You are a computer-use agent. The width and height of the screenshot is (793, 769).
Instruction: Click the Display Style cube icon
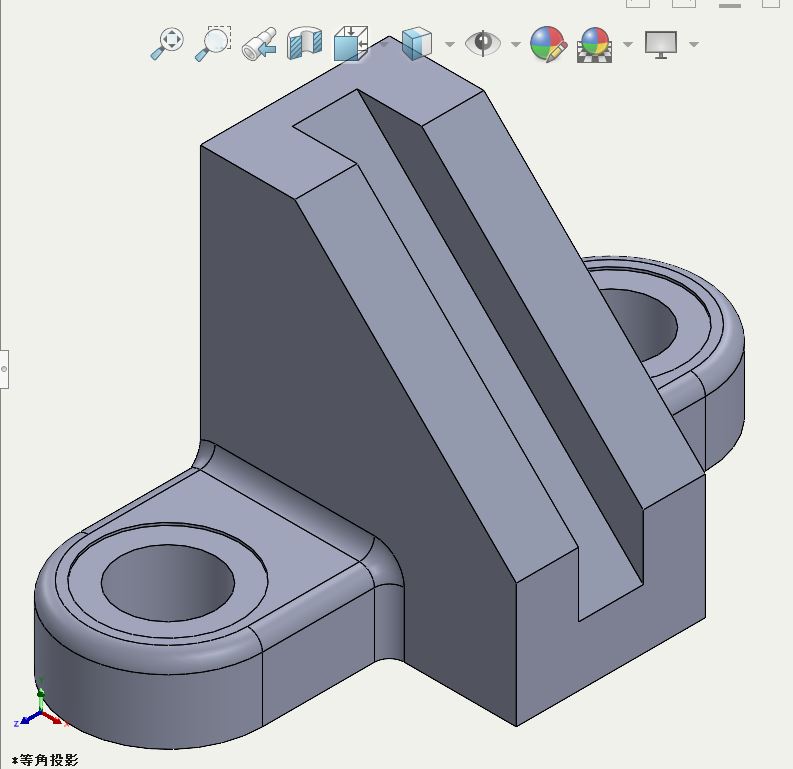(x=417, y=43)
